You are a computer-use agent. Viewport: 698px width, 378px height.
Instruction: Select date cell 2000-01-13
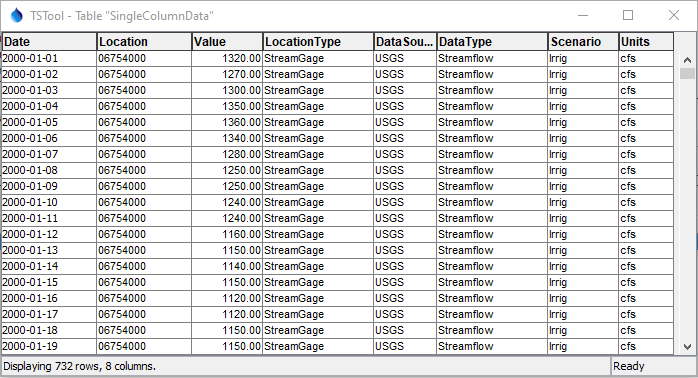click(x=49, y=251)
